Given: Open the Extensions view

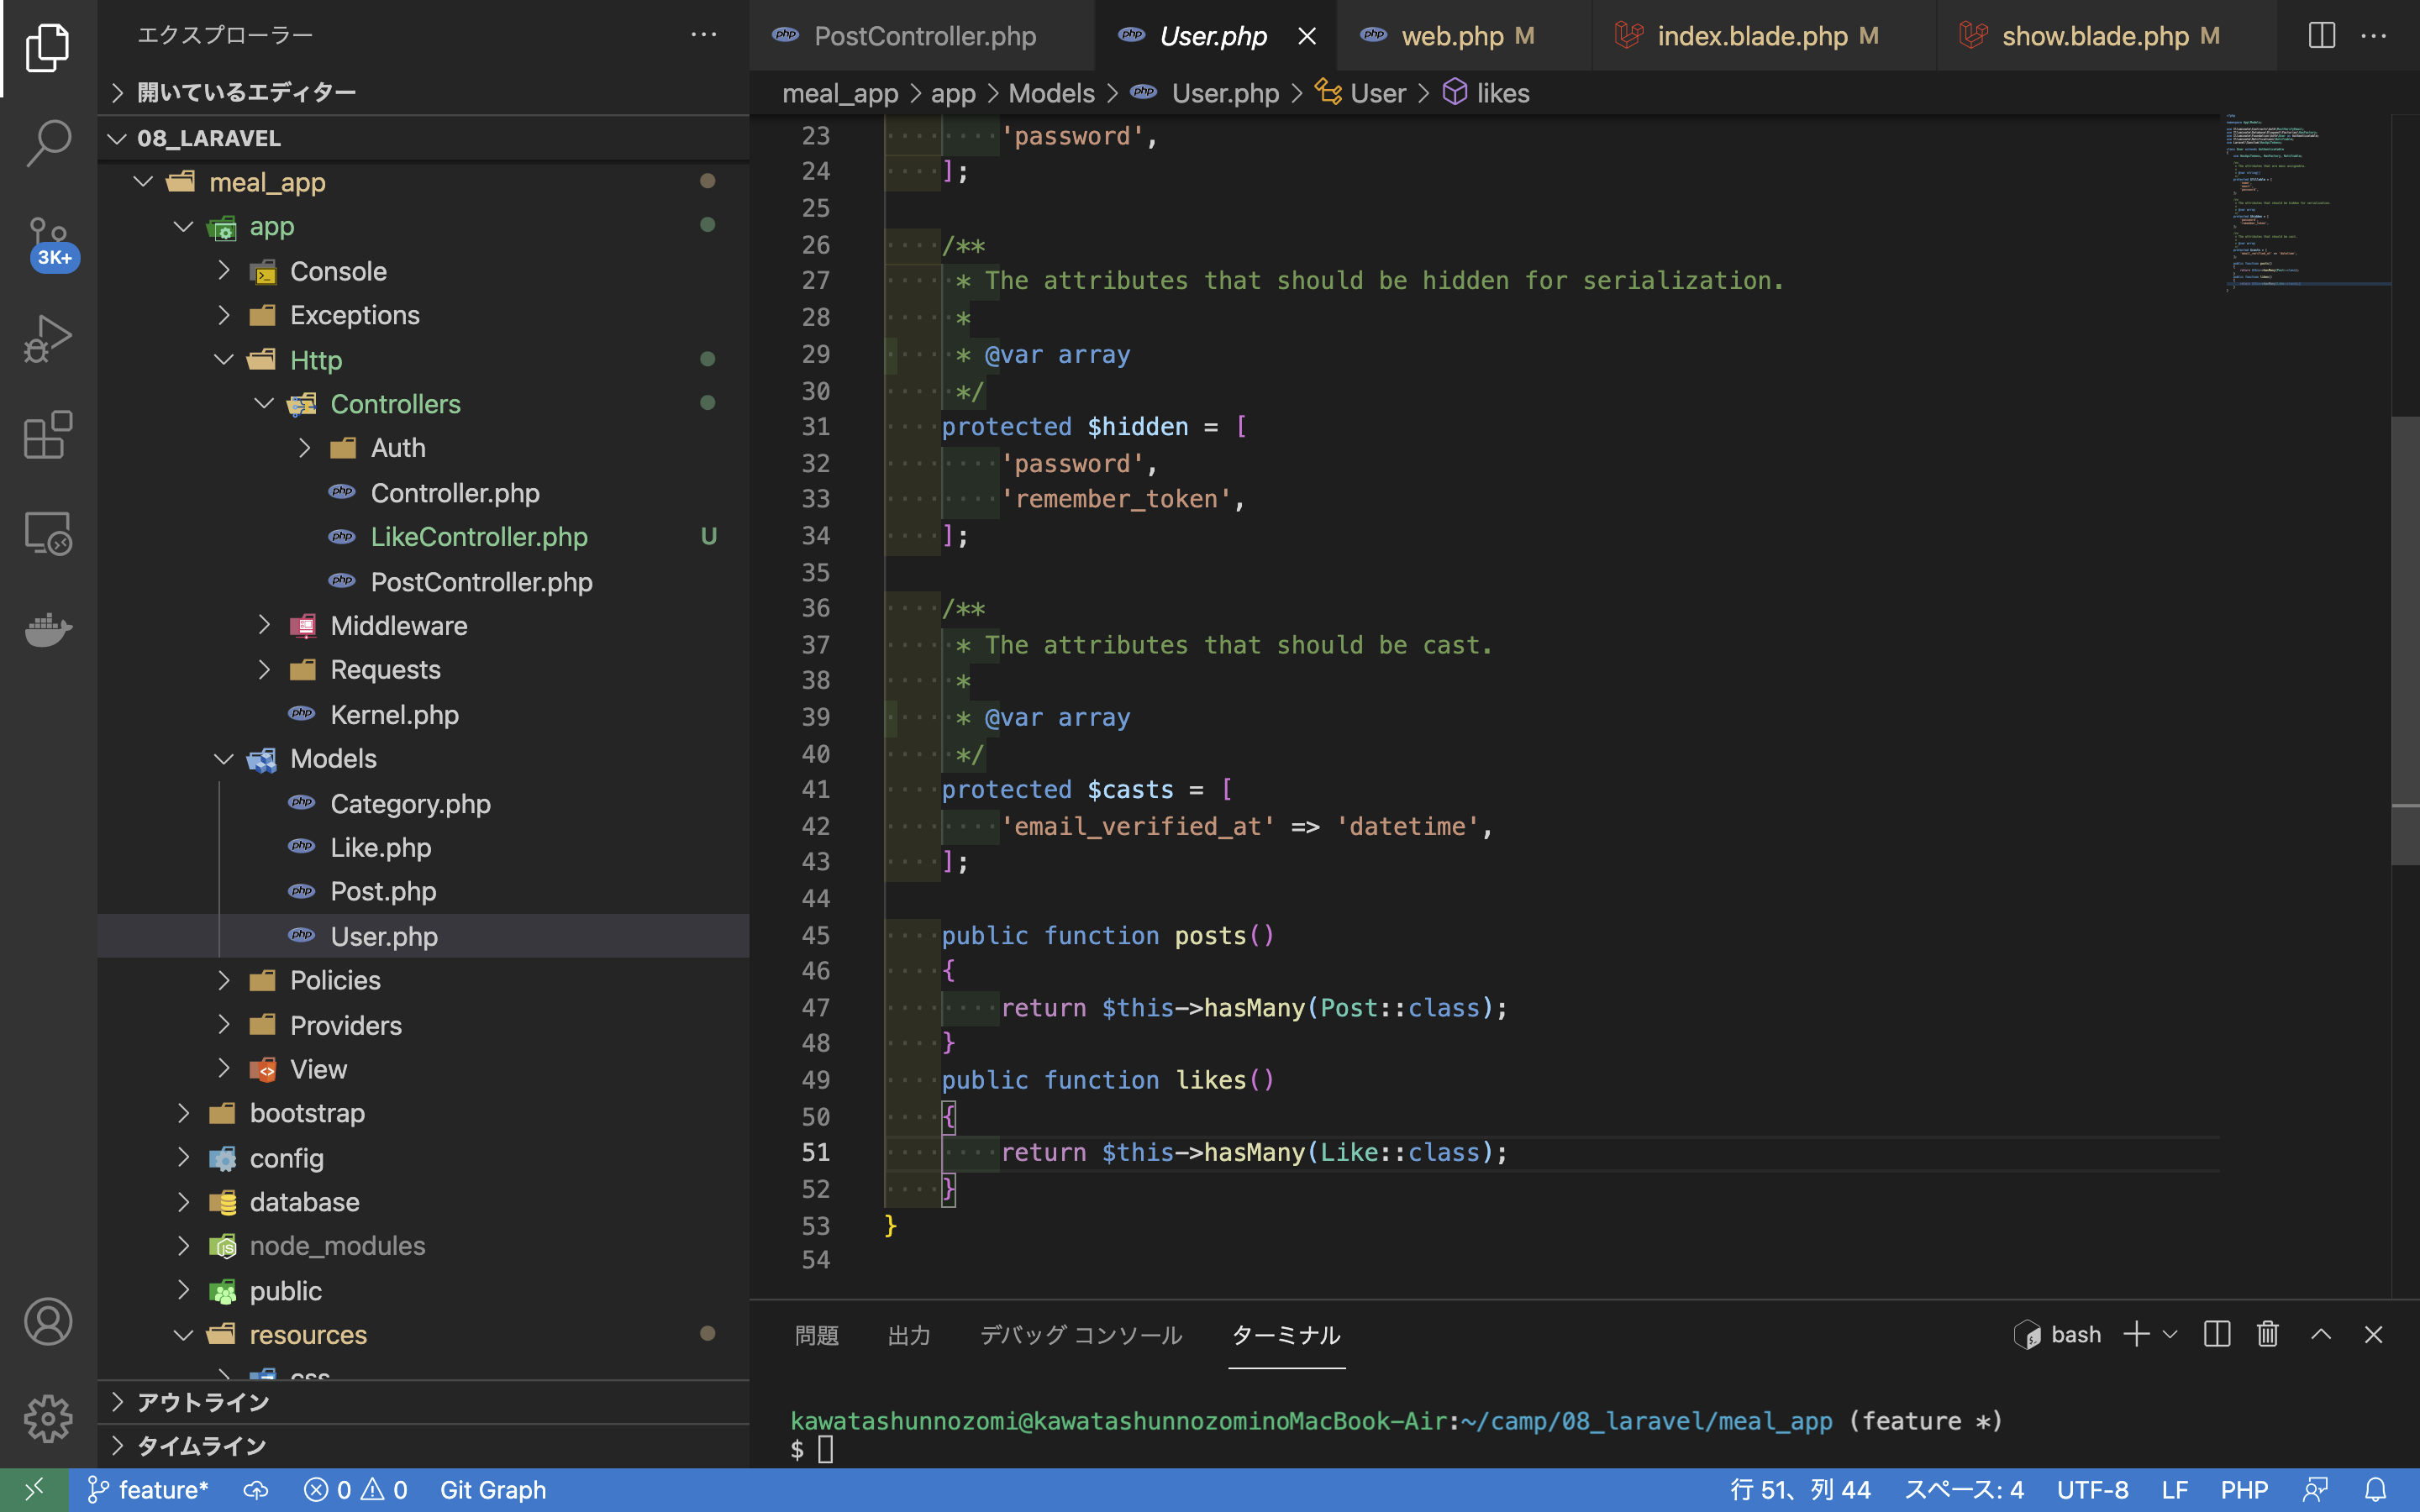Looking at the screenshot, I should pos(47,435).
